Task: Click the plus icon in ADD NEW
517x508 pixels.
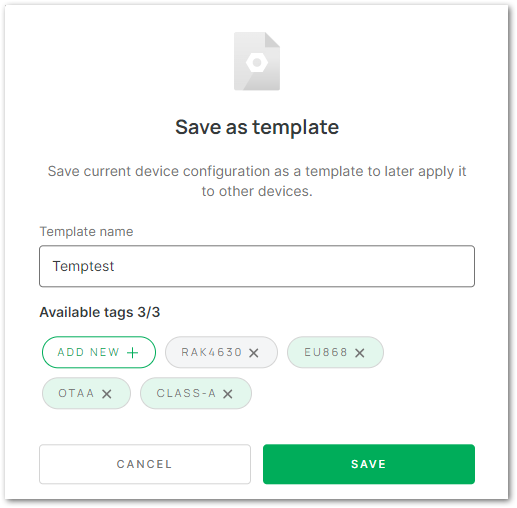Action: (132, 352)
